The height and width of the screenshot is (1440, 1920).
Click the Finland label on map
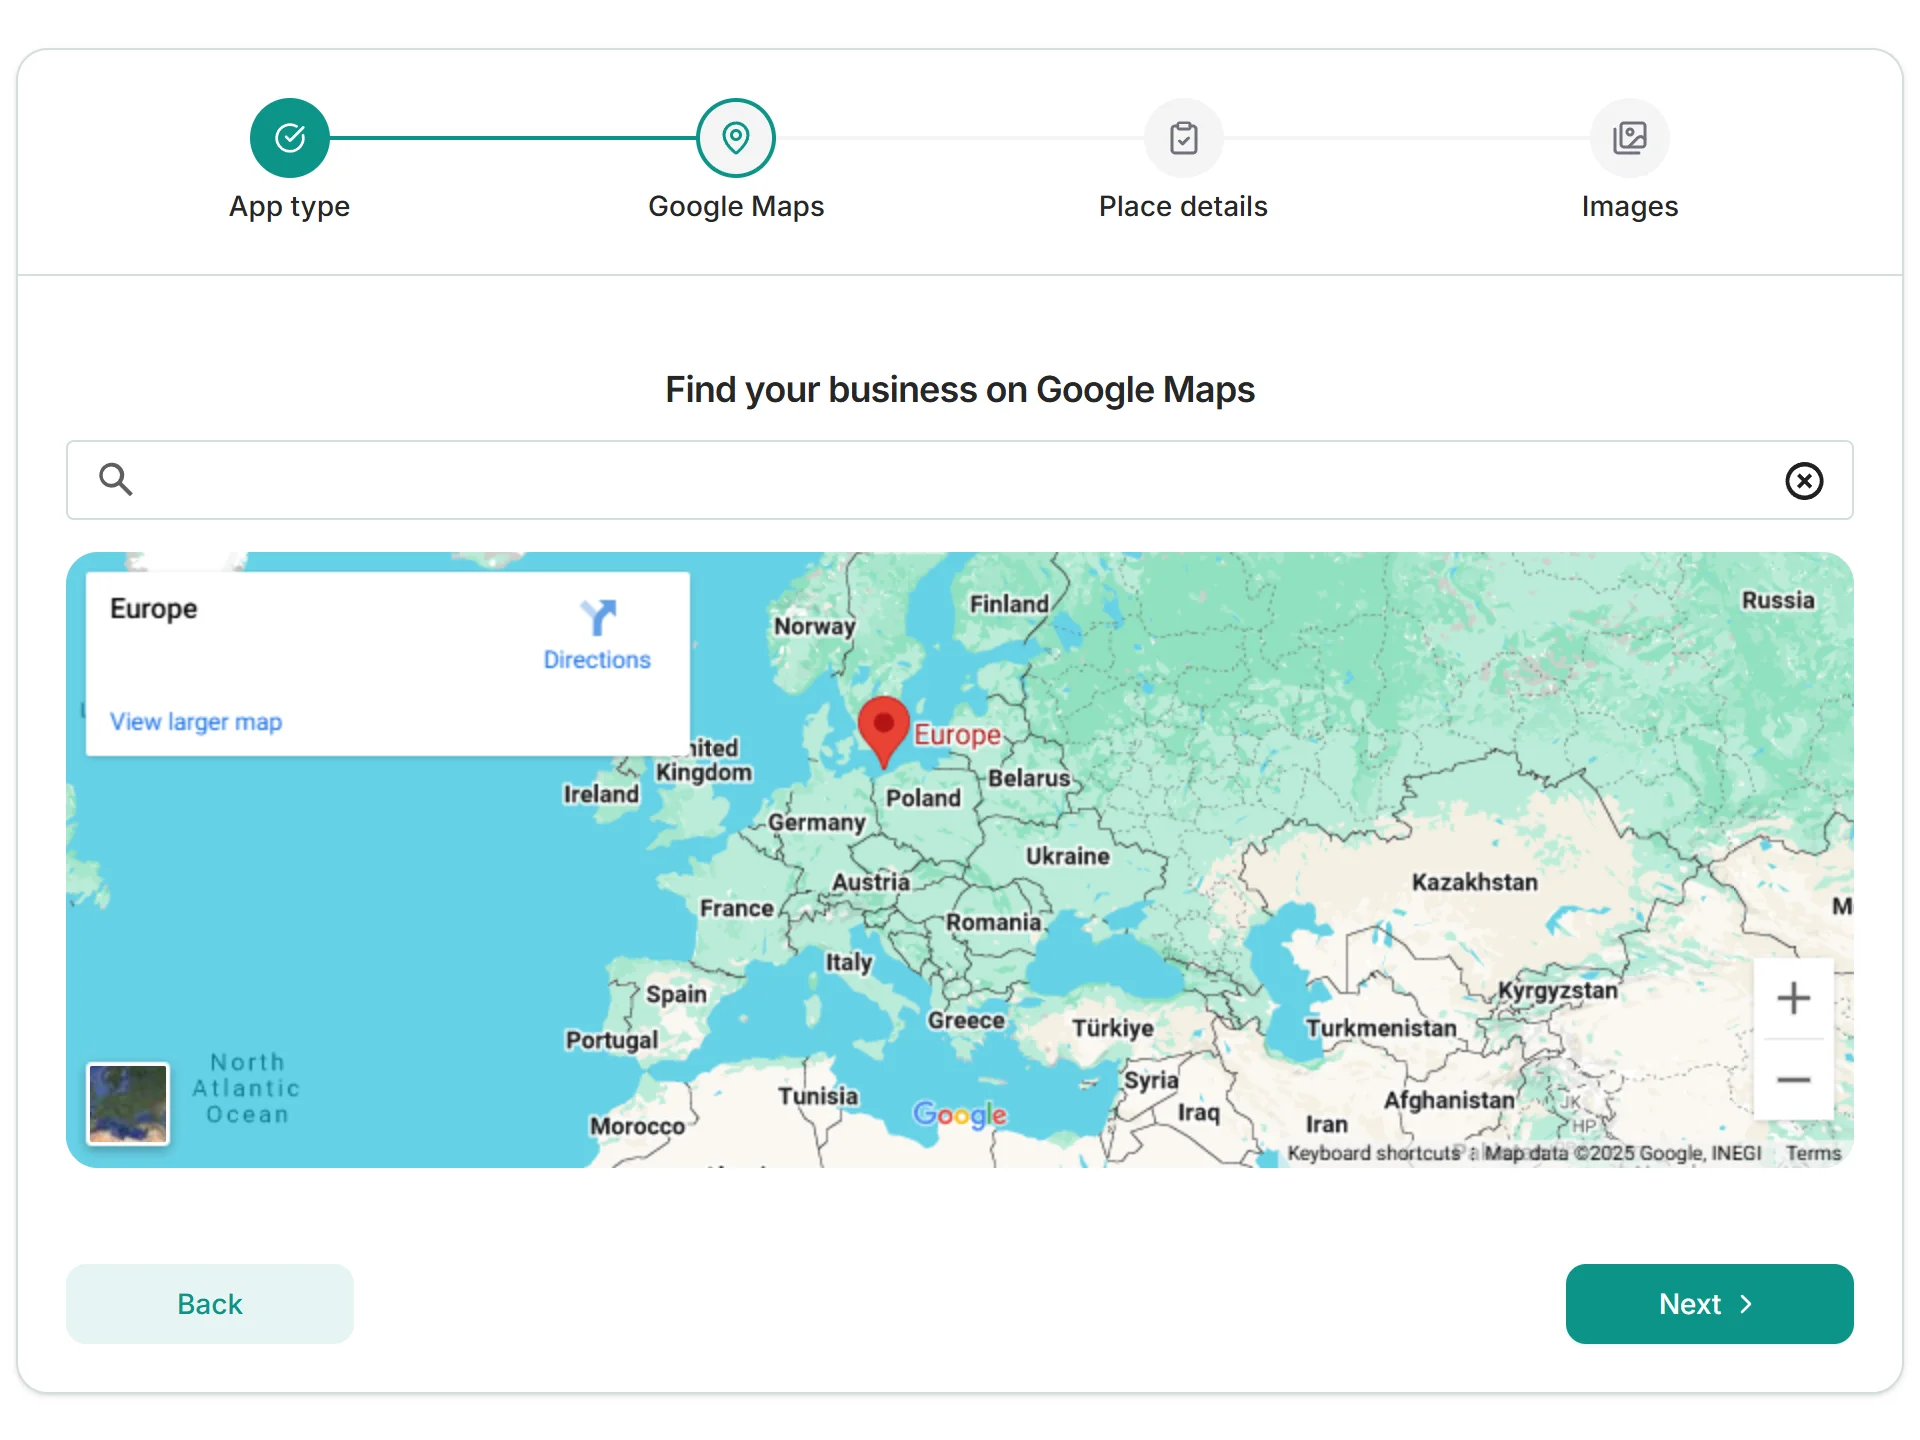point(1009,604)
